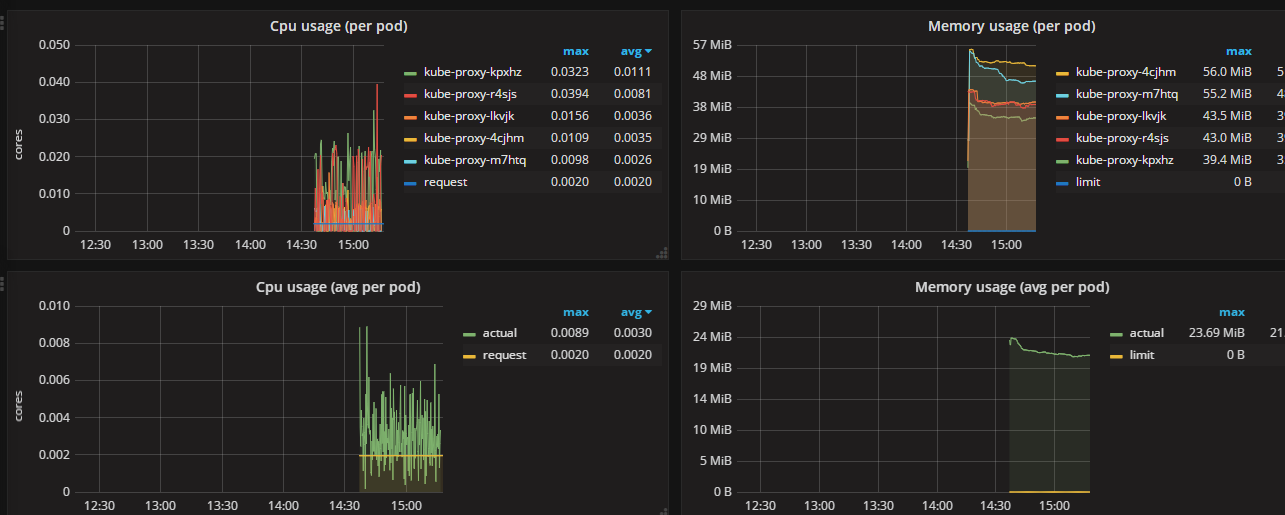Image resolution: width=1285 pixels, height=515 pixels.
Task: Toggle kube-proxy-lkvjk series in Memory usage (per pod) legend
Action: pos(1121,116)
